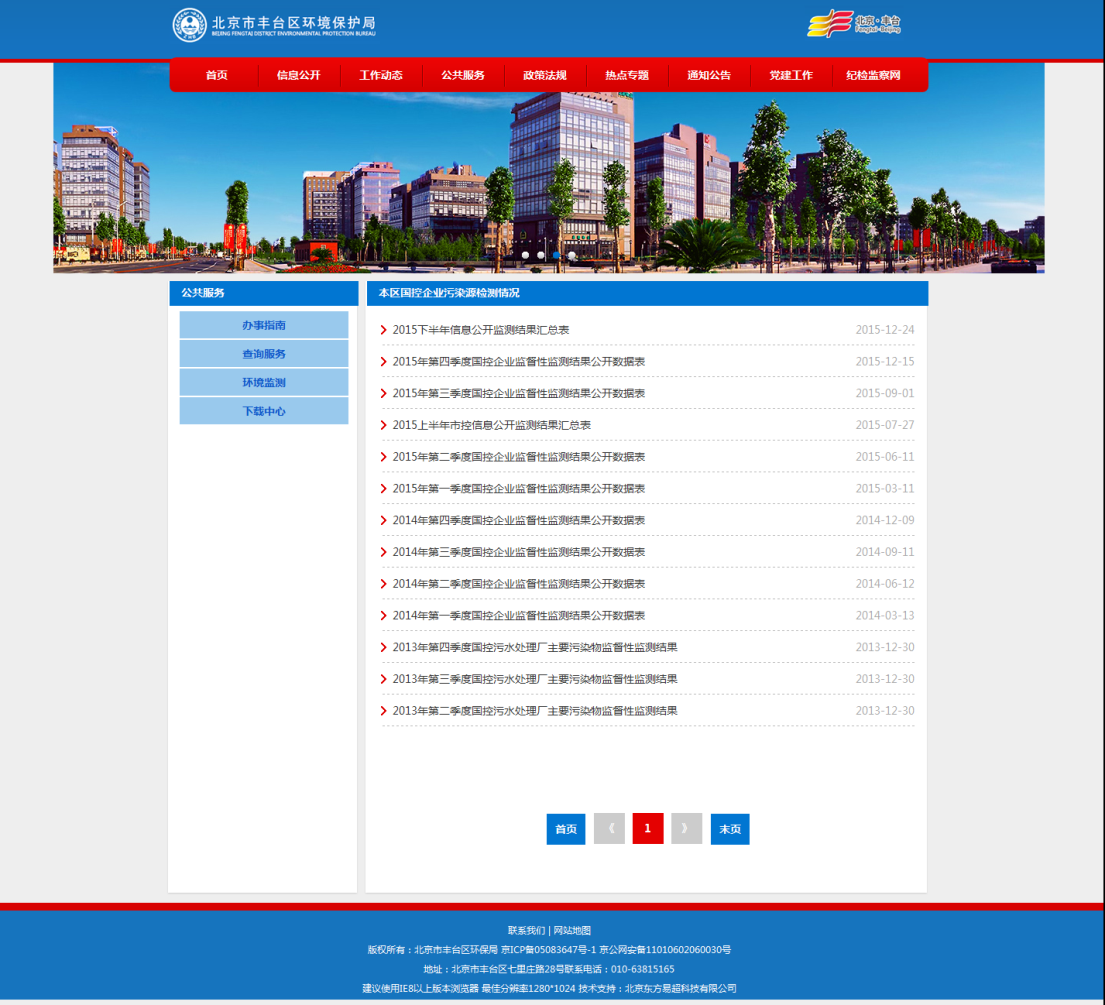Screen dimensions: 1105x1005
Task: Jump to last page 末页 button
Action: (x=730, y=829)
